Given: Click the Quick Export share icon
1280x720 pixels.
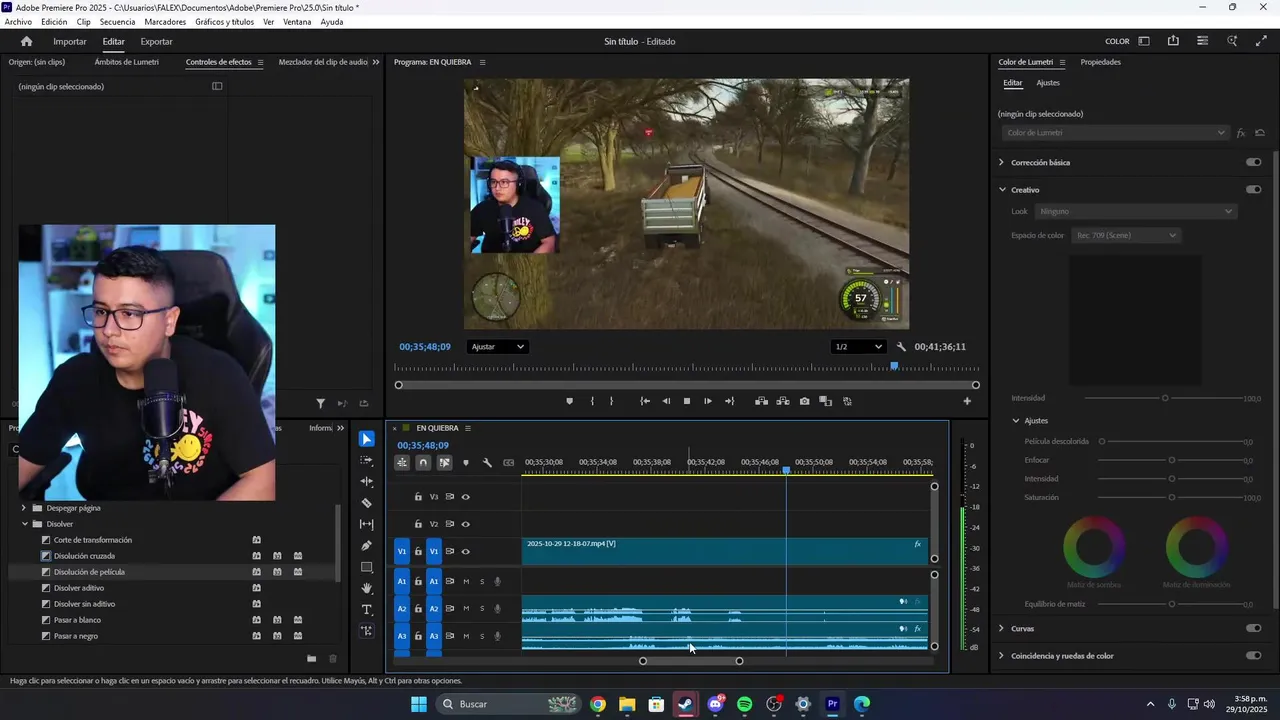Looking at the screenshot, I should pyautogui.click(x=1173, y=41).
